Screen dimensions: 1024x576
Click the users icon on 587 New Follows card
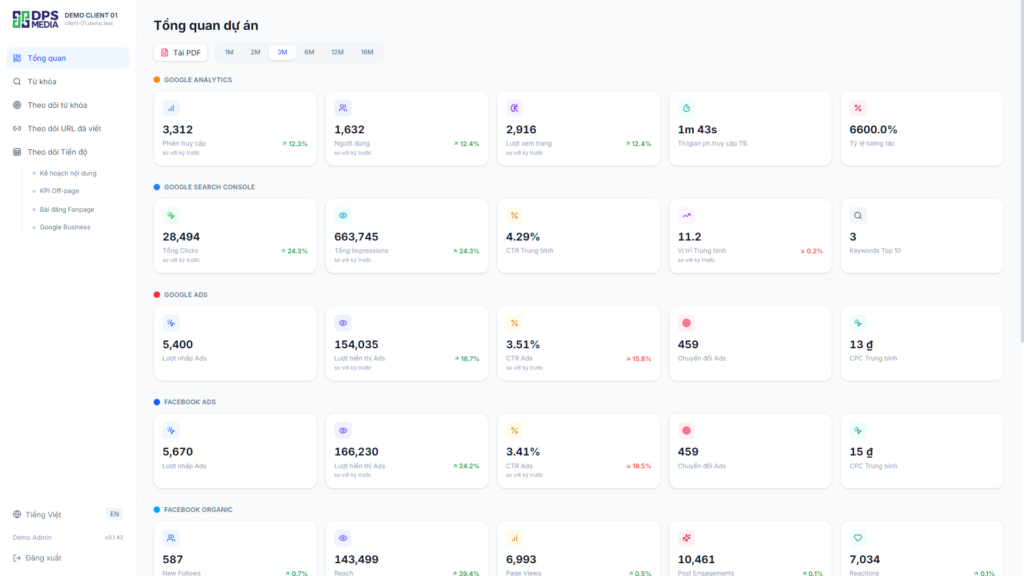(171, 538)
